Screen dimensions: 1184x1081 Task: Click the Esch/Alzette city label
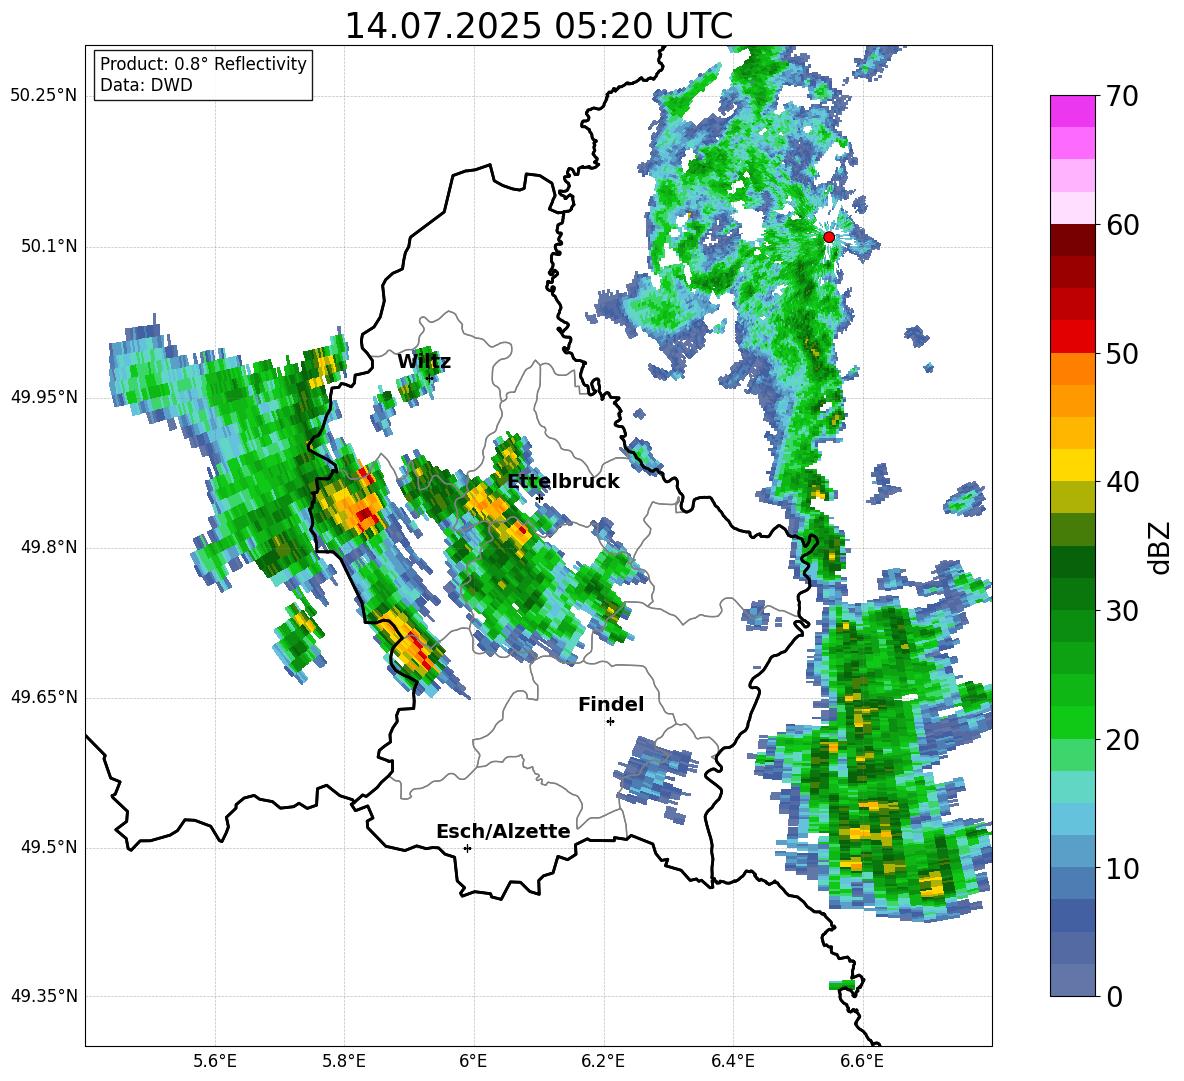503,831
